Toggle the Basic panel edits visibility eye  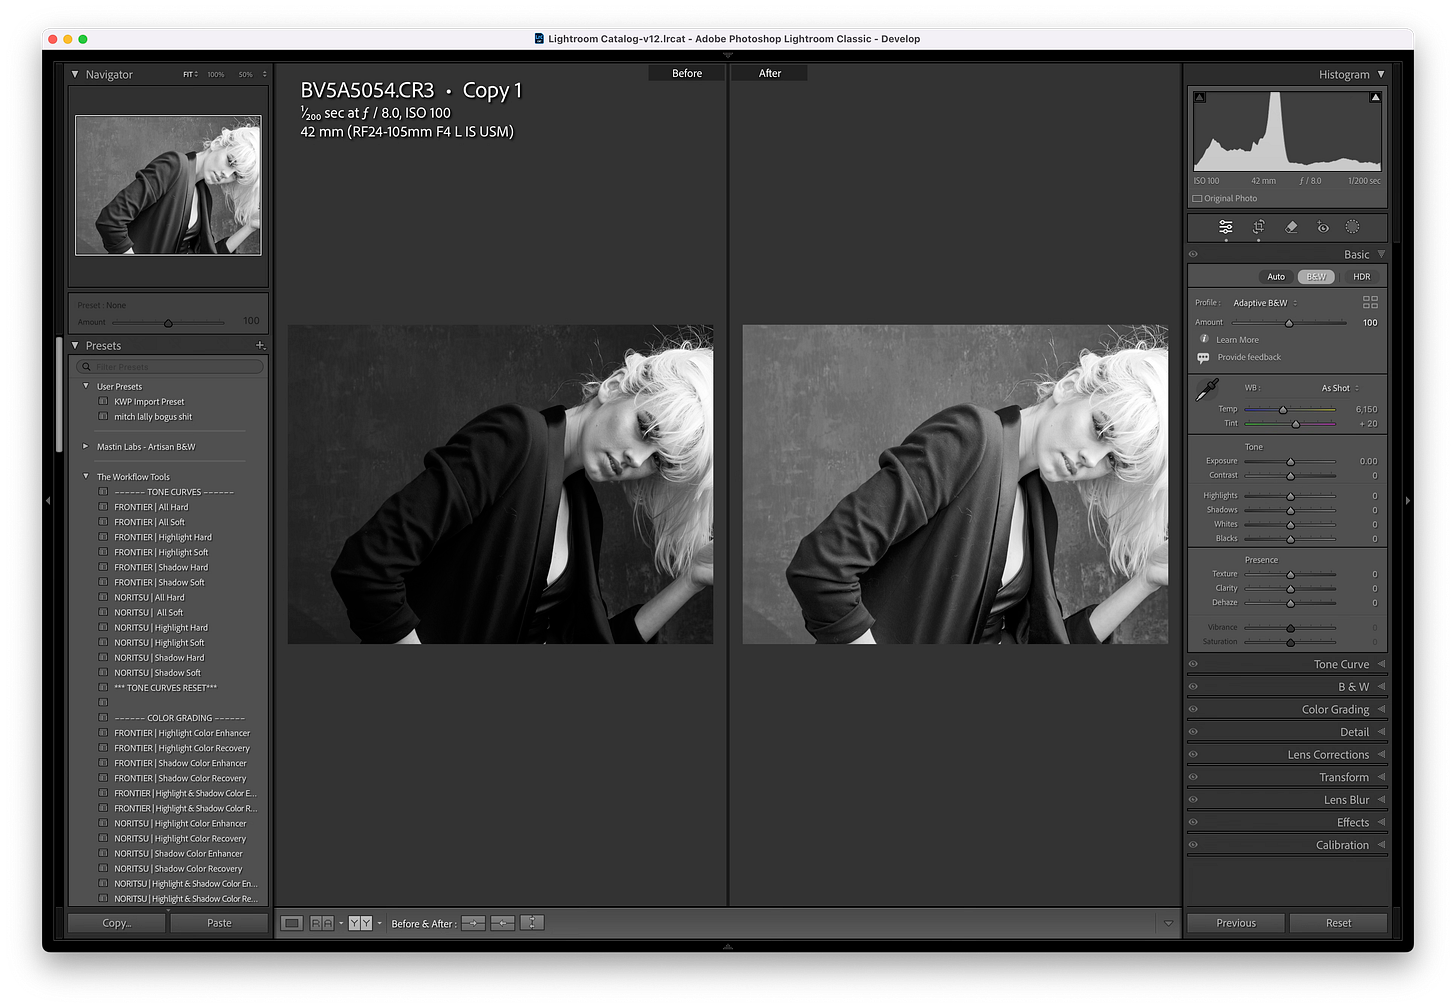(1193, 253)
